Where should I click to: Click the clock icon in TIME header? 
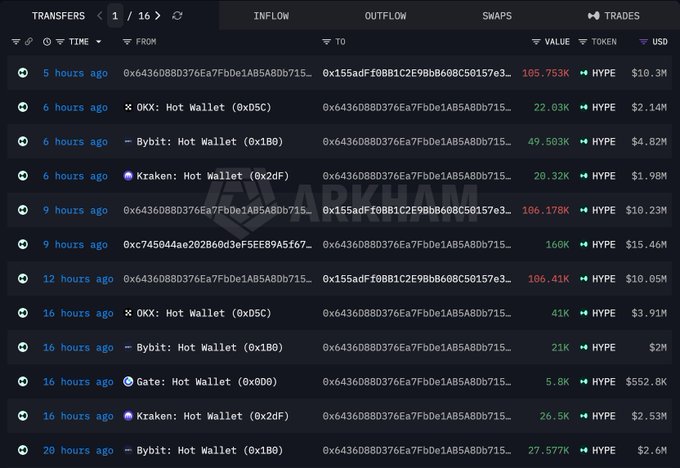[47, 42]
